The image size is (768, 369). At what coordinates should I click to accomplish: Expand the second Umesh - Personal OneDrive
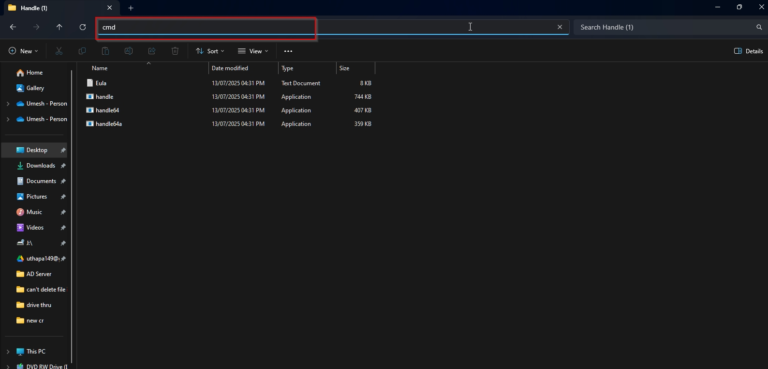pos(8,119)
